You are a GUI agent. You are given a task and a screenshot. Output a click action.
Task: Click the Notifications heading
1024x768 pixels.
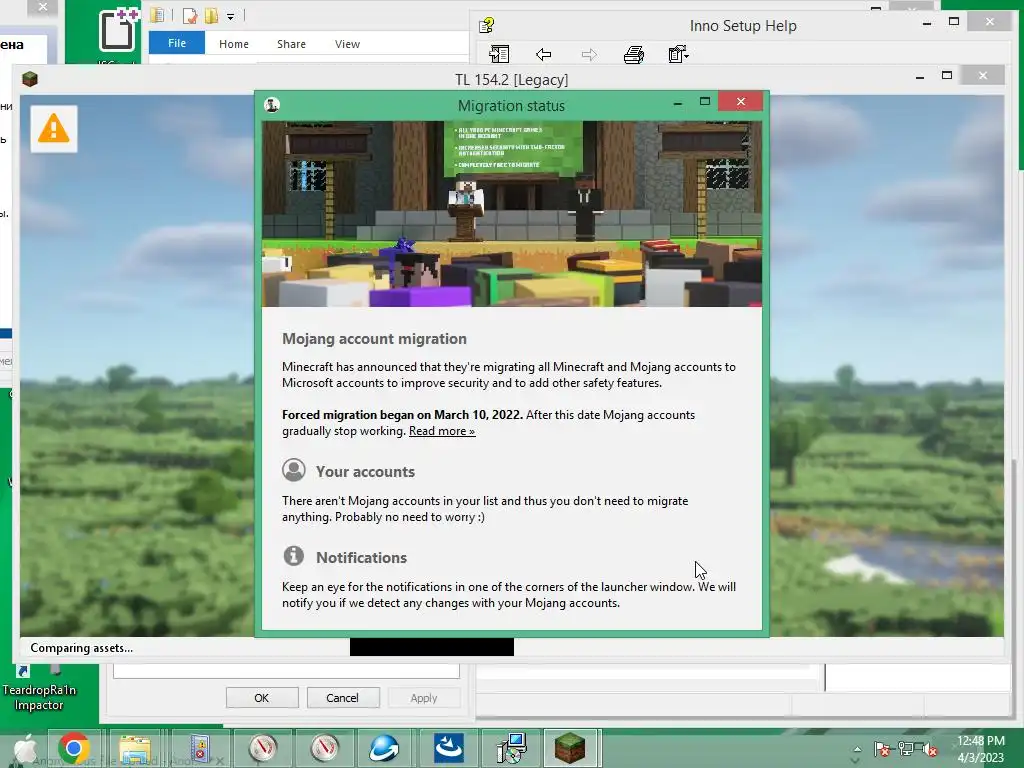point(361,558)
